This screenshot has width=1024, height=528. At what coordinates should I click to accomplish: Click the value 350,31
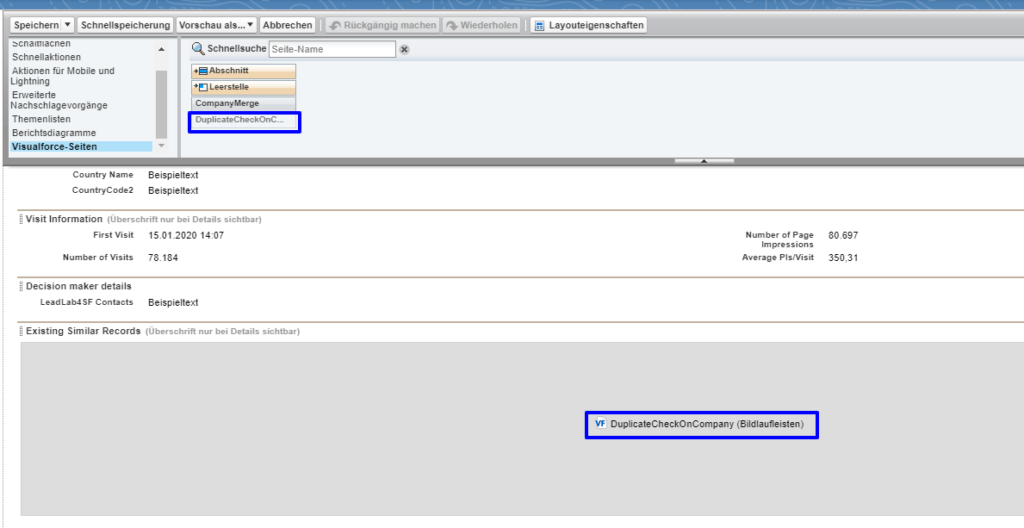[843, 258]
